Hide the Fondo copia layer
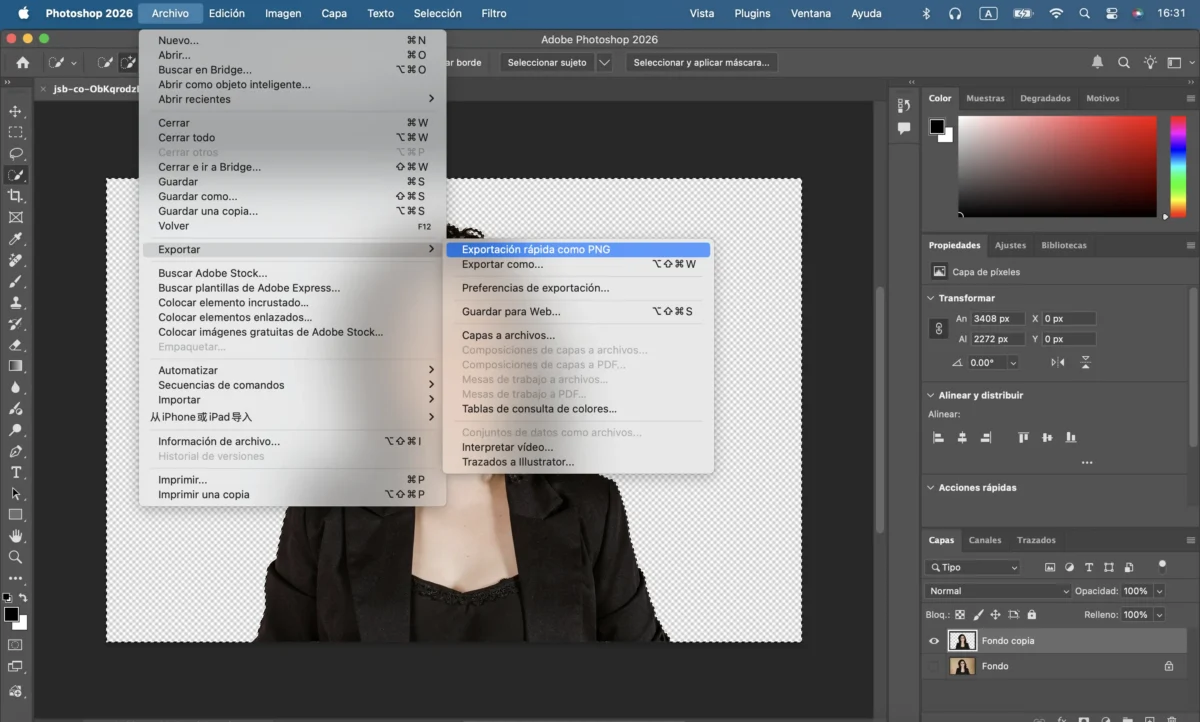Viewport: 1200px width, 722px height. (934, 641)
